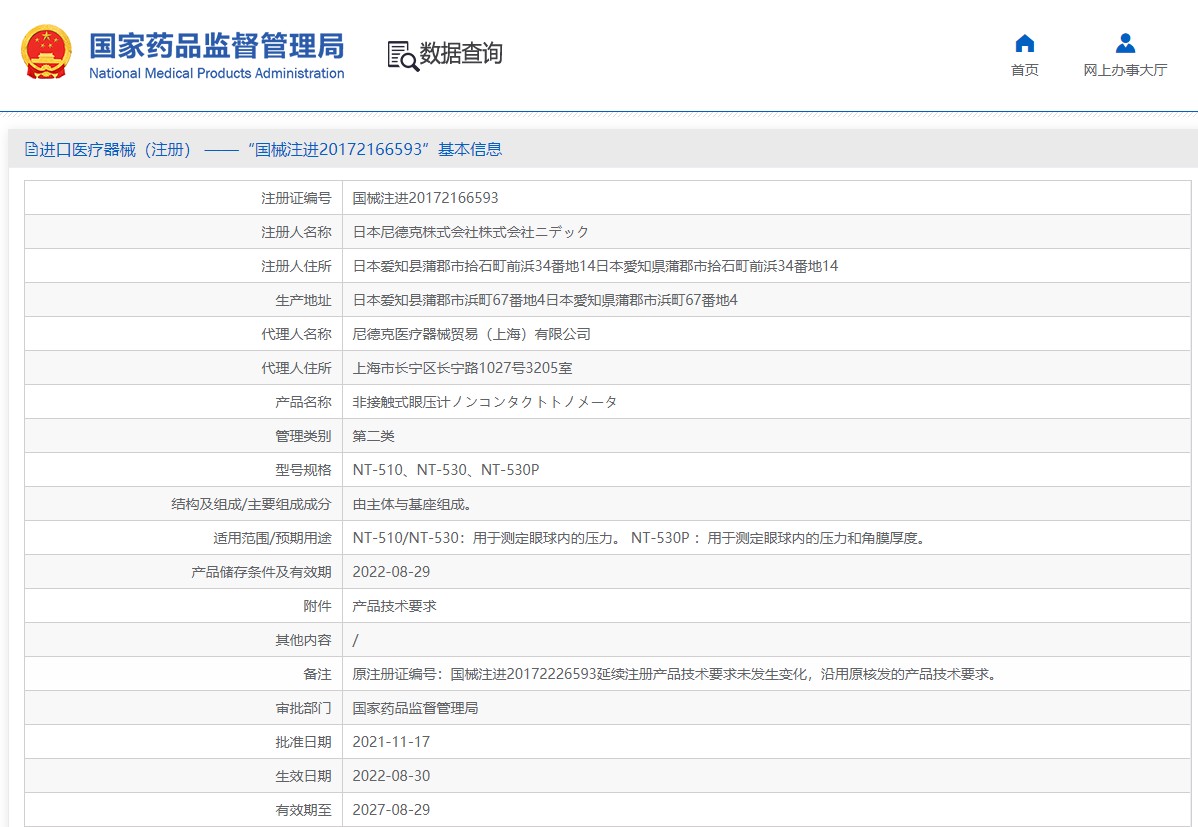Select the 适用范围 value about 眼球内的压力
This screenshot has height=827, width=1198.
[640, 538]
